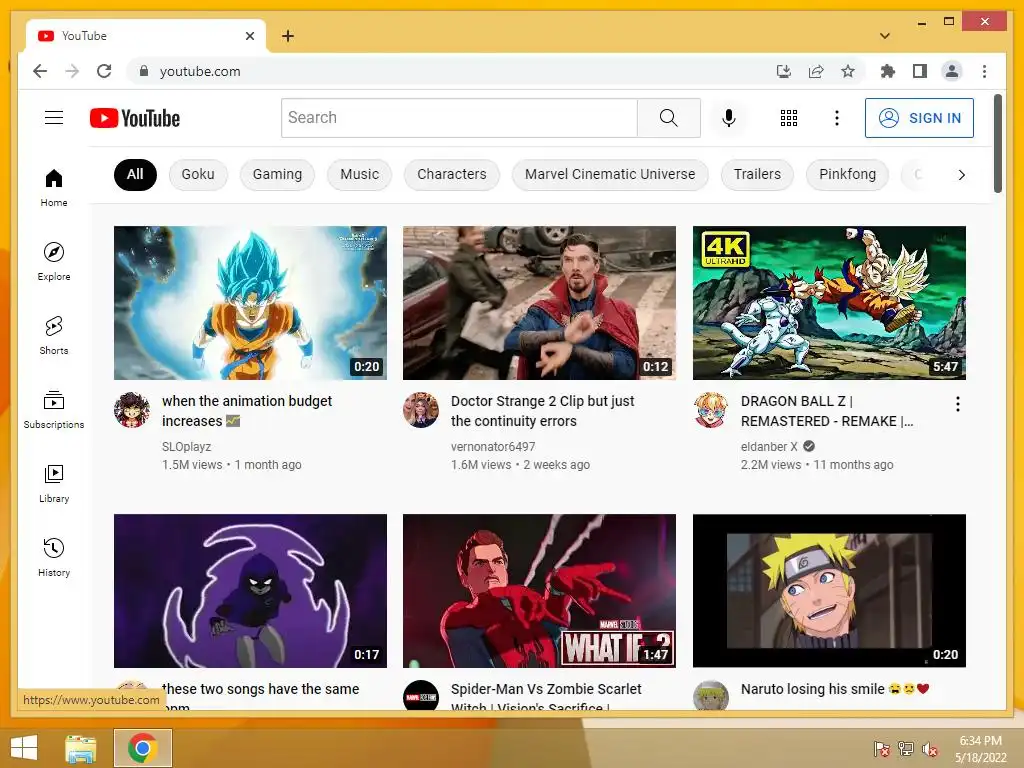Open options menu for DRAGON BALL Z video
The height and width of the screenshot is (768, 1024).
click(957, 404)
